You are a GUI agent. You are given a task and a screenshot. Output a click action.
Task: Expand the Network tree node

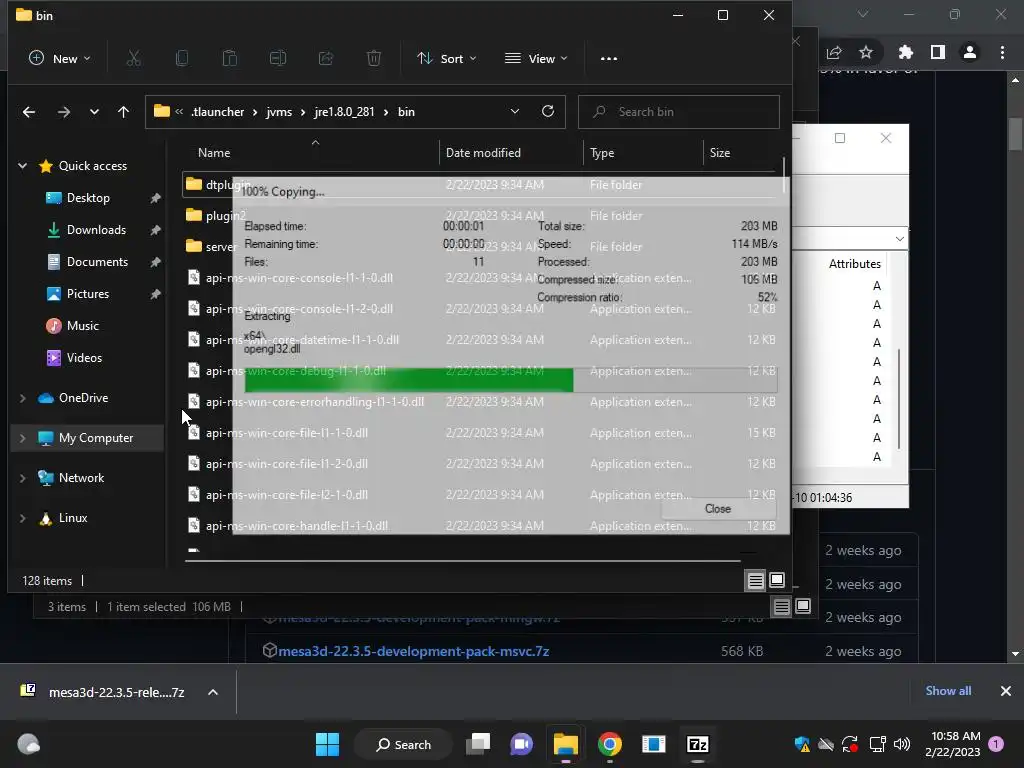tap(23, 478)
